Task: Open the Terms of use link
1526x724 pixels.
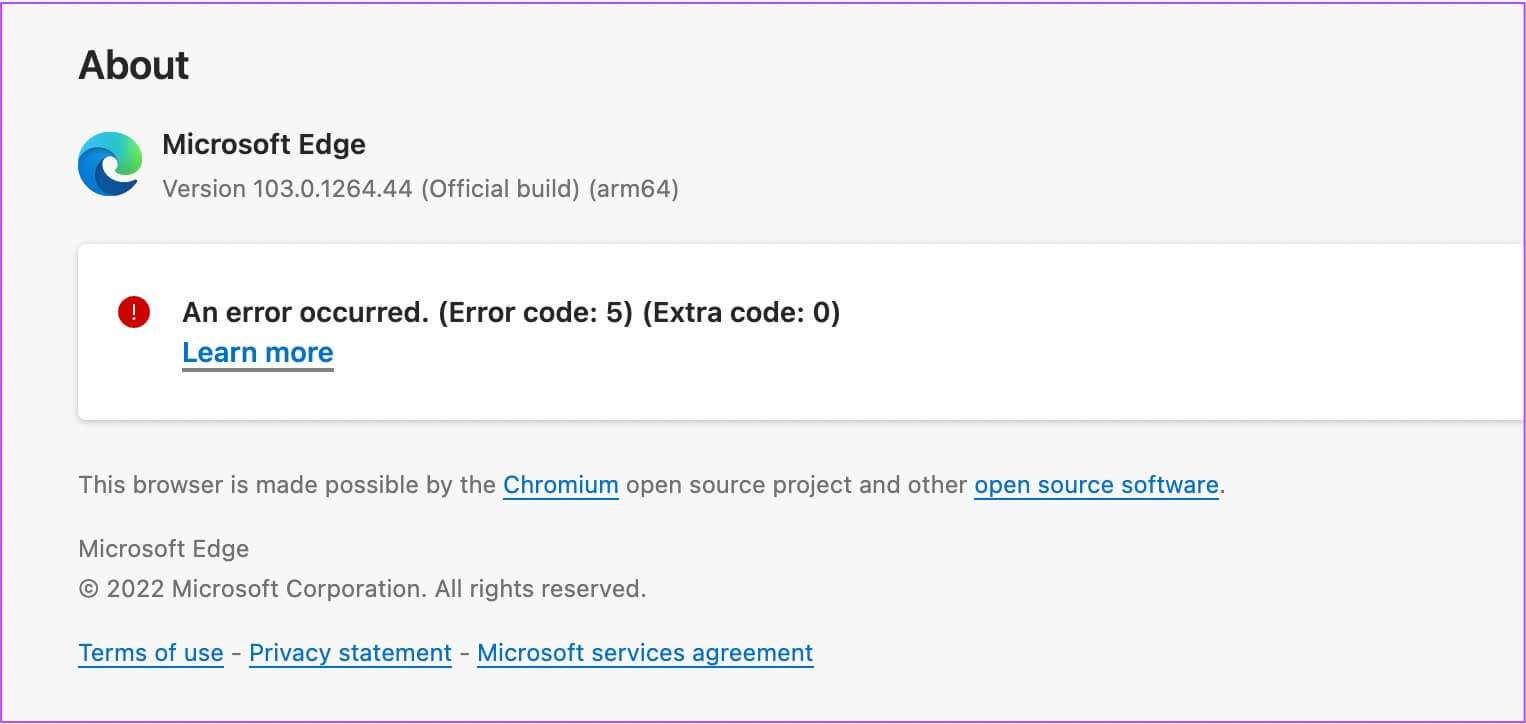Action: click(x=150, y=654)
